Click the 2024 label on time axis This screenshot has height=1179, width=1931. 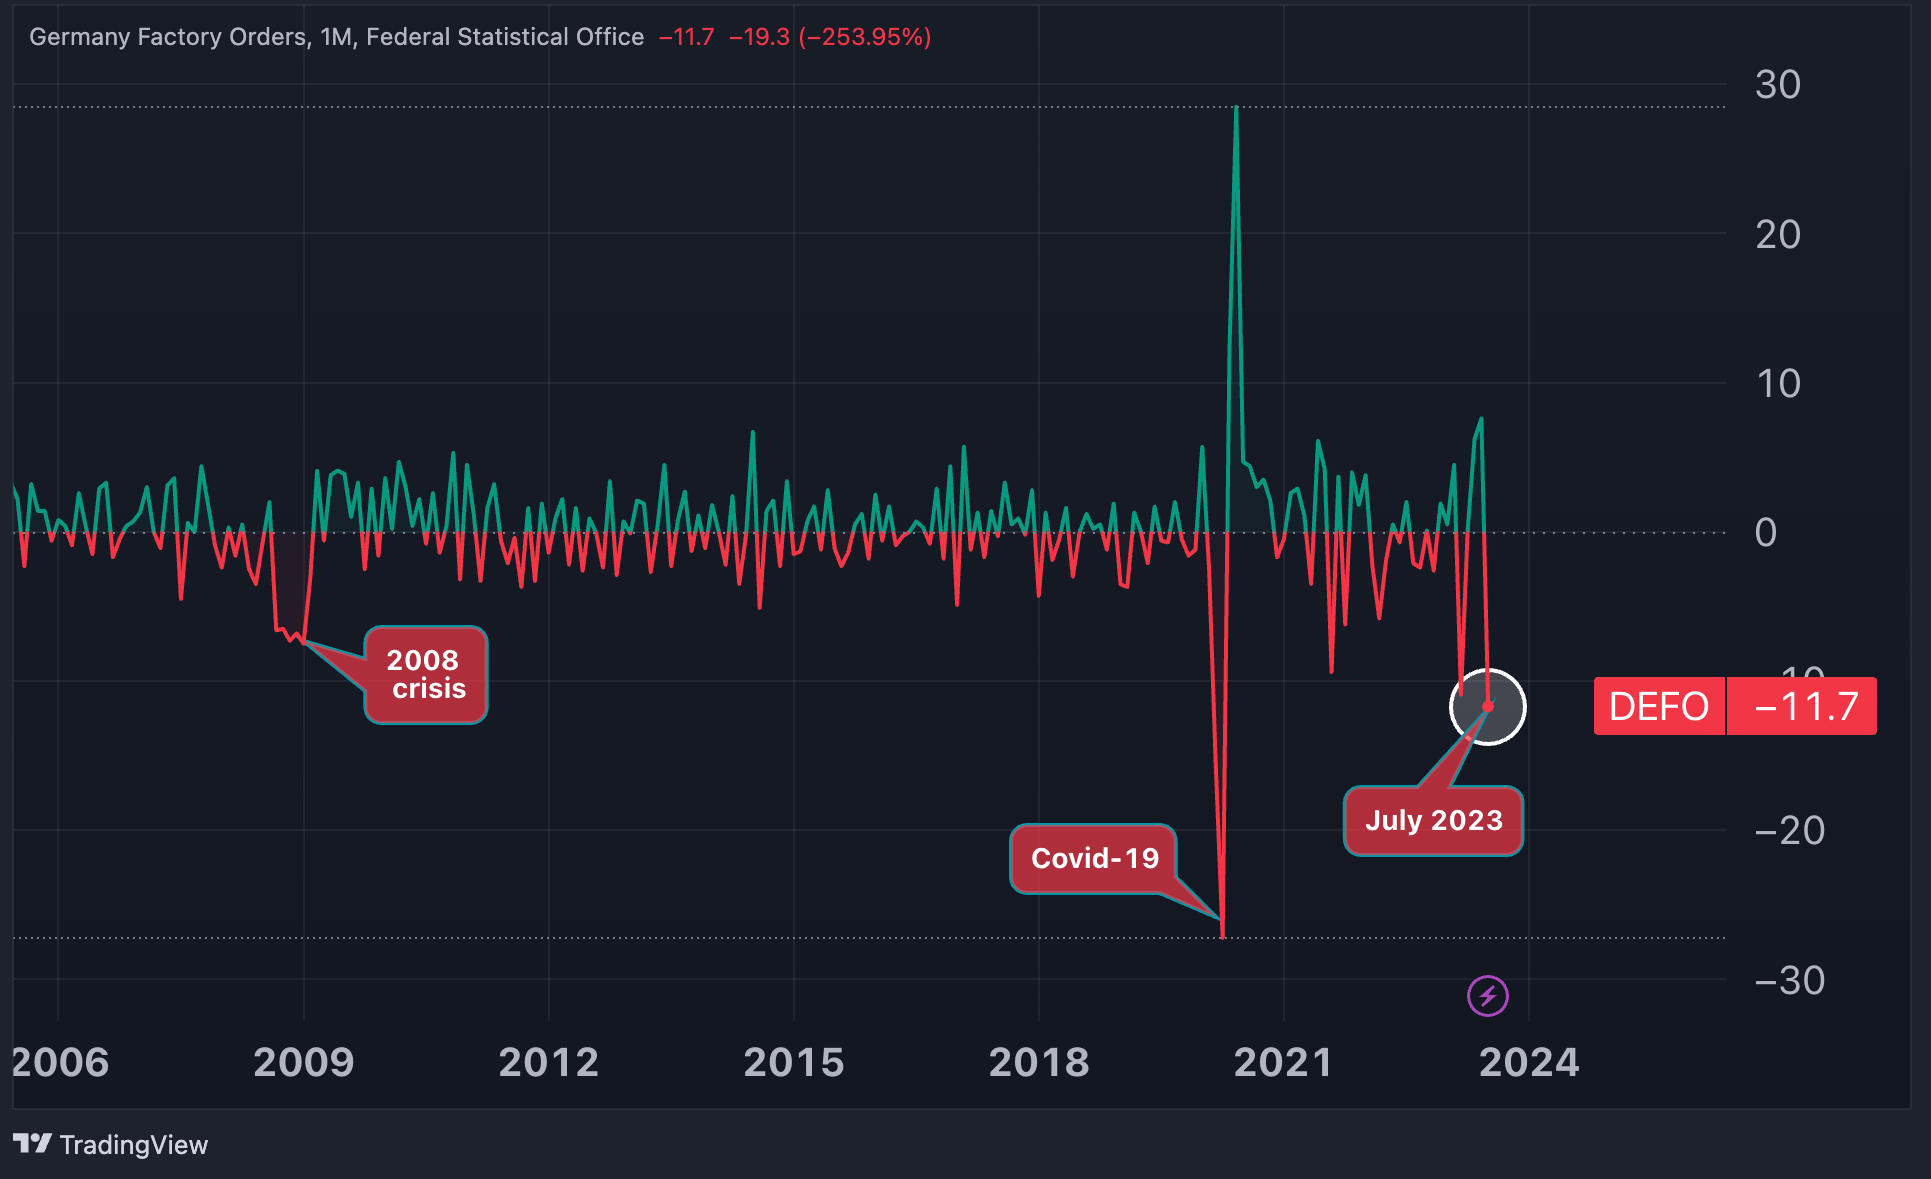[1529, 1062]
